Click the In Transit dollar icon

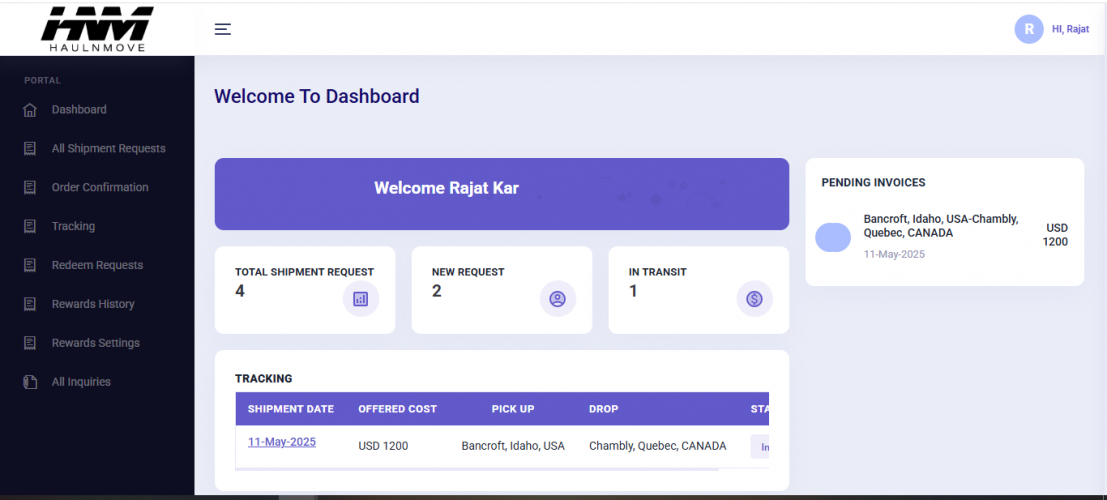(x=755, y=298)
